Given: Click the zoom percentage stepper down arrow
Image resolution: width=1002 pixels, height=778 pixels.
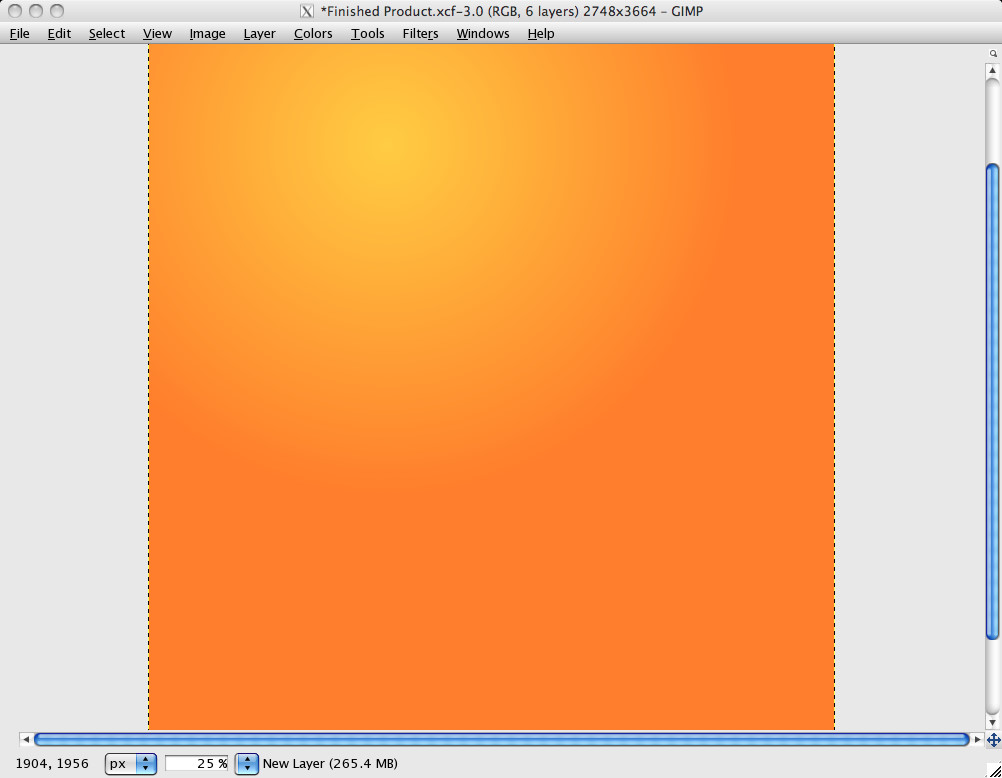Looking at the screenshot, I should [x=246, y=768].
